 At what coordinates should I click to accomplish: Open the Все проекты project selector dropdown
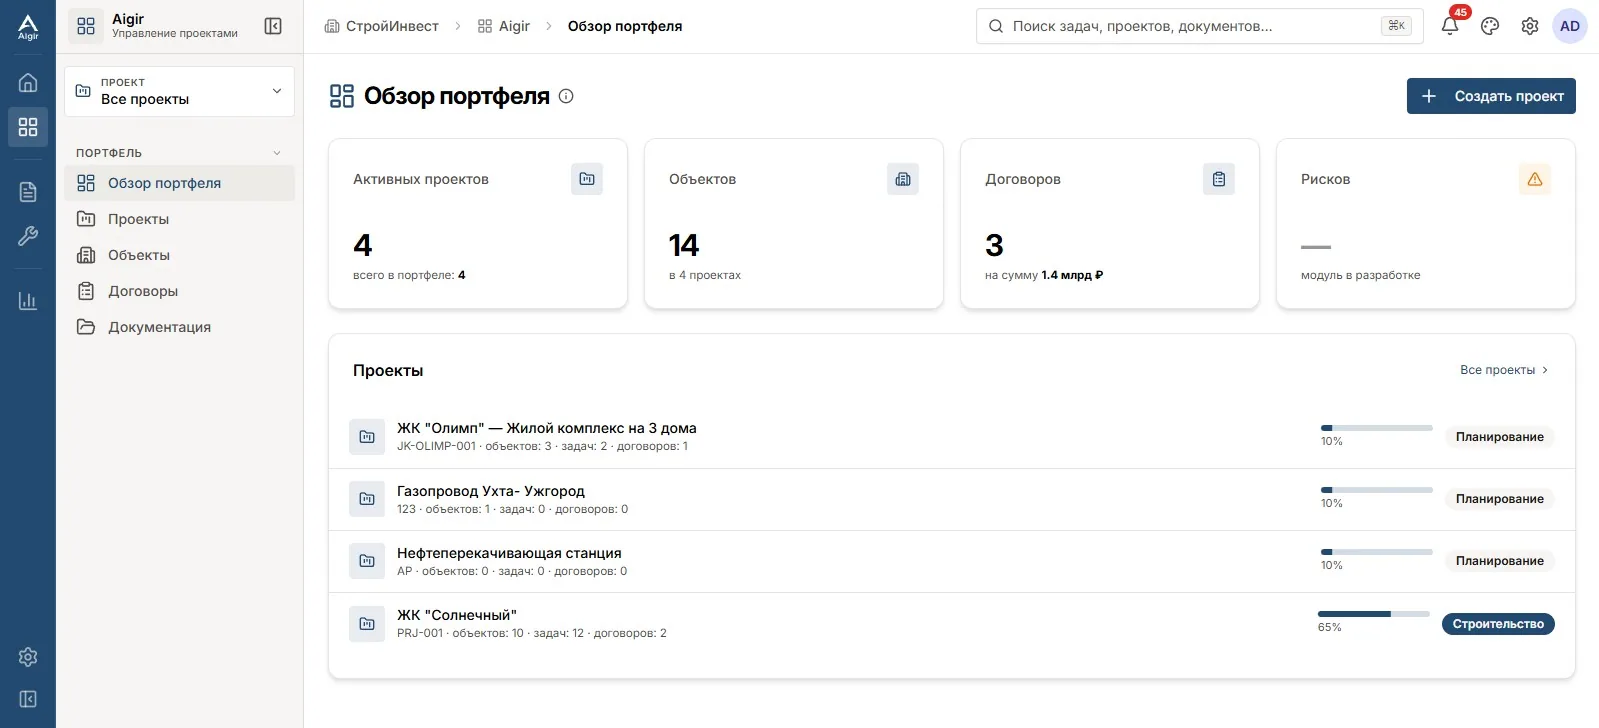coord(179,91)
